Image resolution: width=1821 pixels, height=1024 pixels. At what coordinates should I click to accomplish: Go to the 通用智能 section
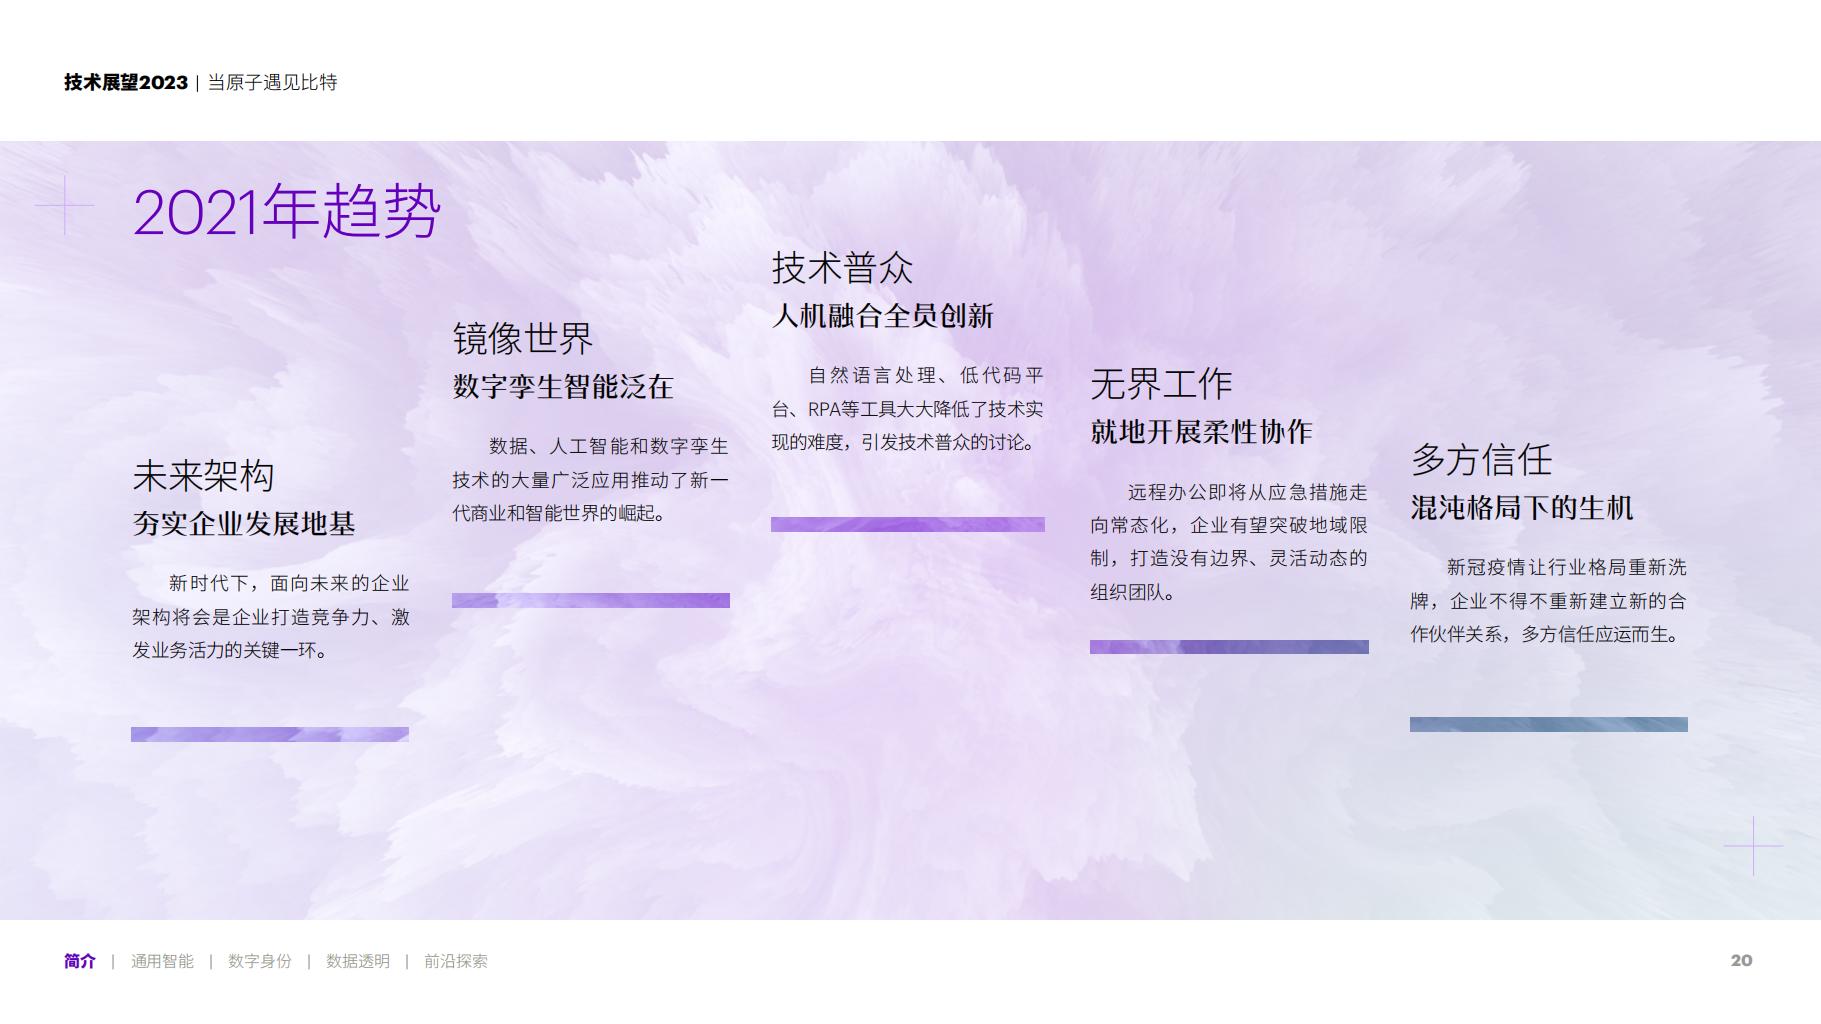tap(162, 961)
